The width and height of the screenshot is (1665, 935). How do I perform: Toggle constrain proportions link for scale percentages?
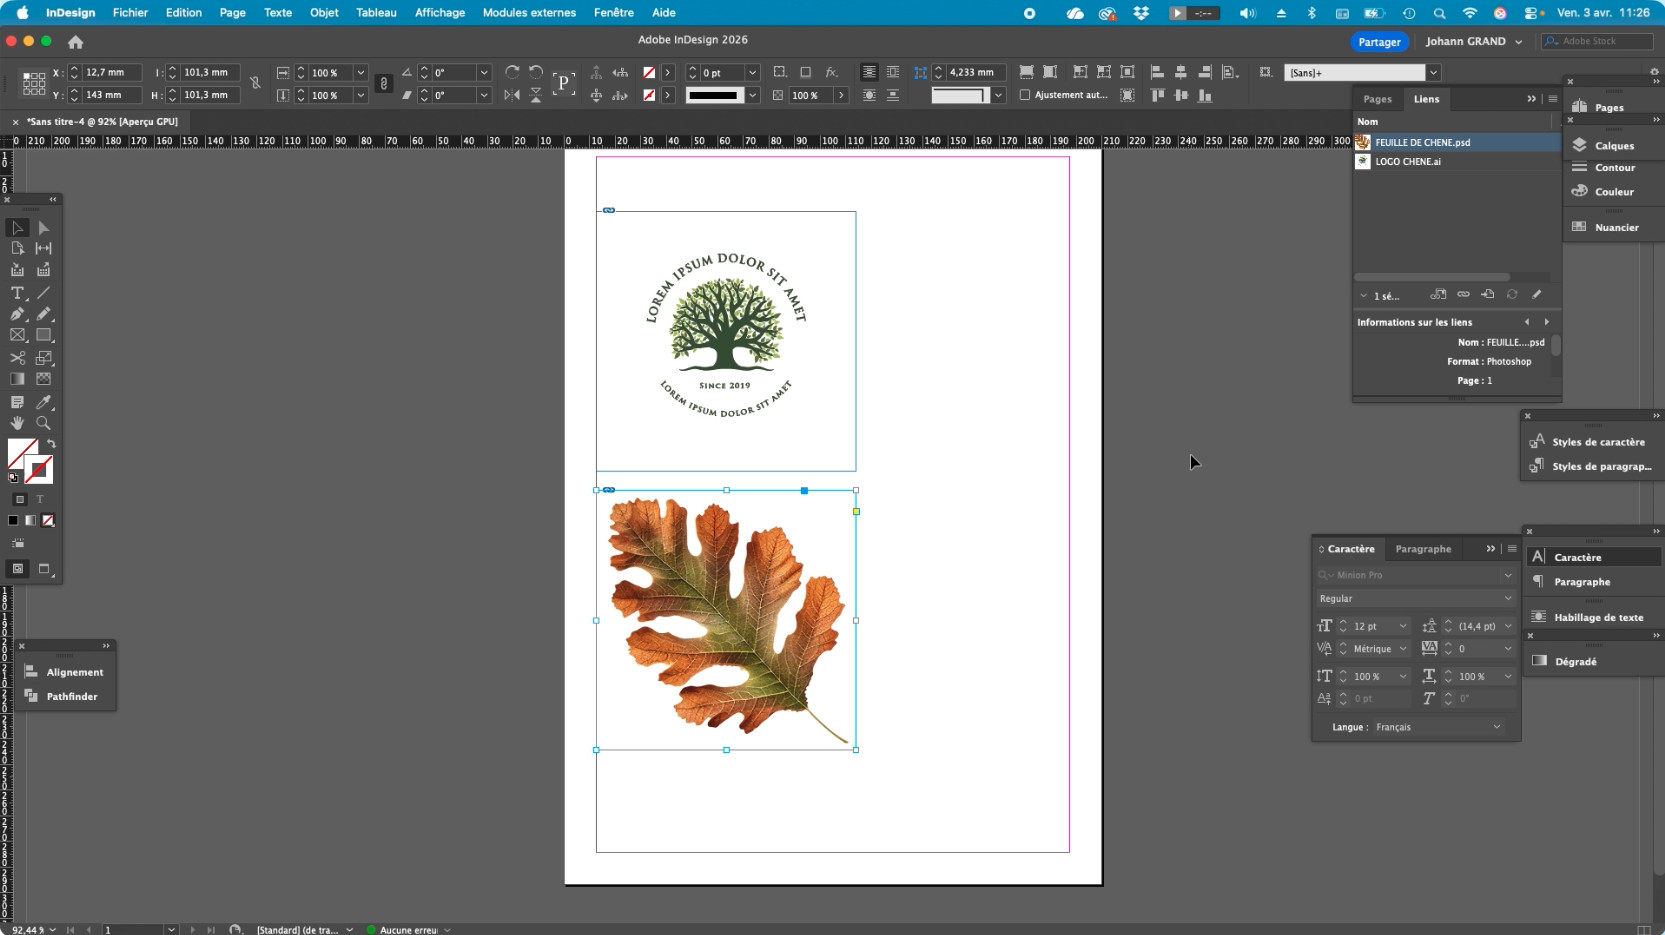click(383, 84)
